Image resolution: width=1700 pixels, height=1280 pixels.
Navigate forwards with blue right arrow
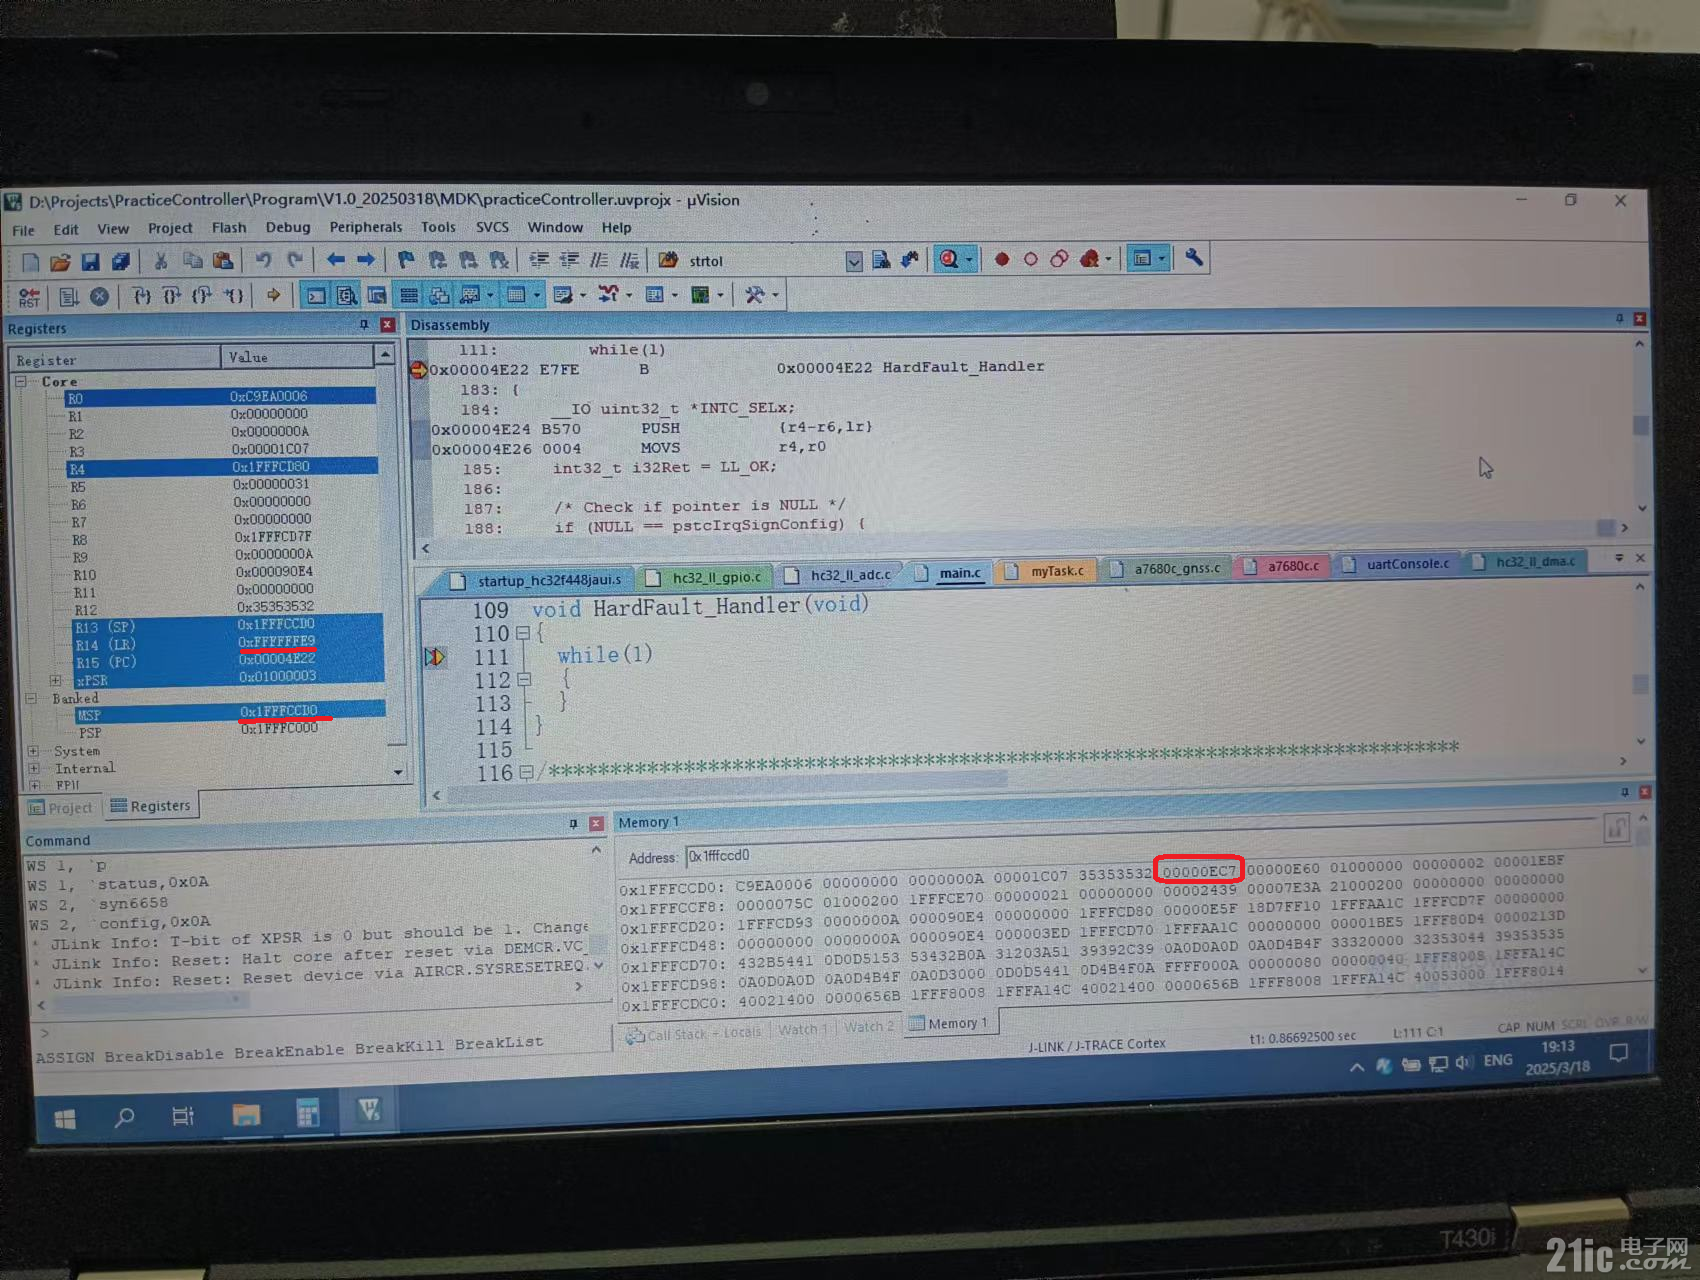point(366,259)
